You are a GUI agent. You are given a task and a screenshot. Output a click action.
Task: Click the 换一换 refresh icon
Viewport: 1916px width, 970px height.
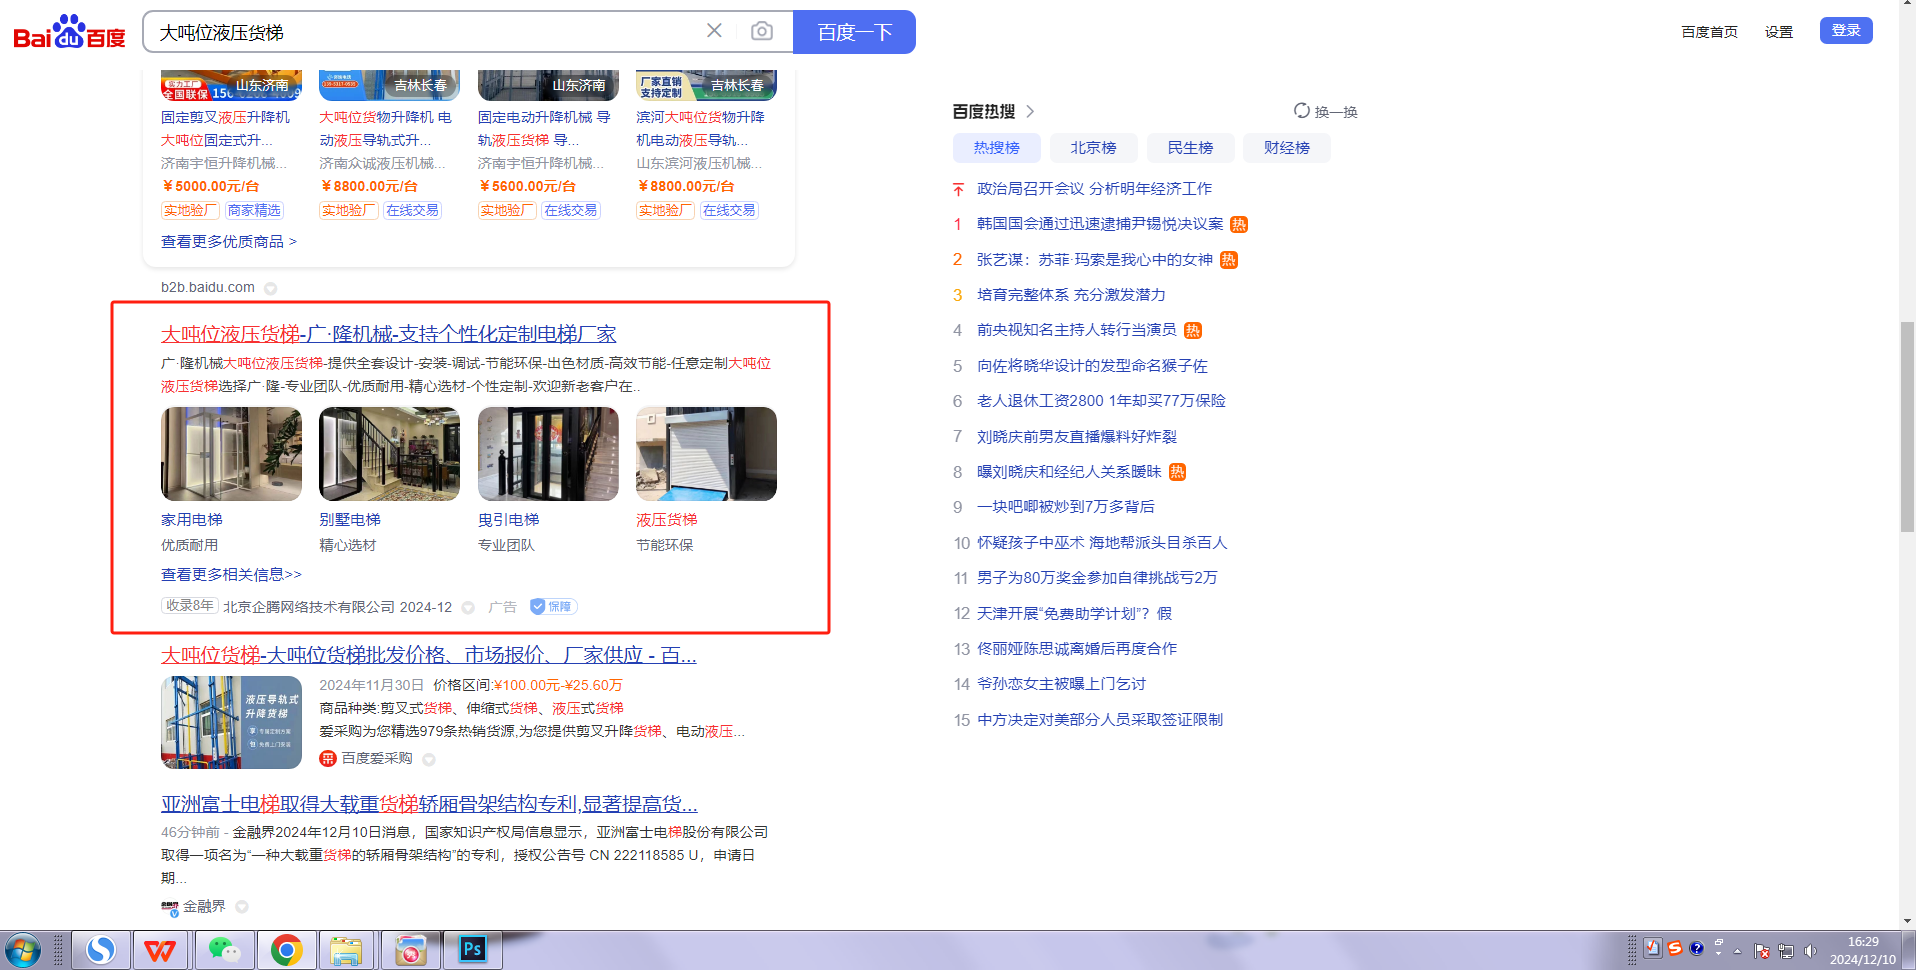[x=1301, y=111]
